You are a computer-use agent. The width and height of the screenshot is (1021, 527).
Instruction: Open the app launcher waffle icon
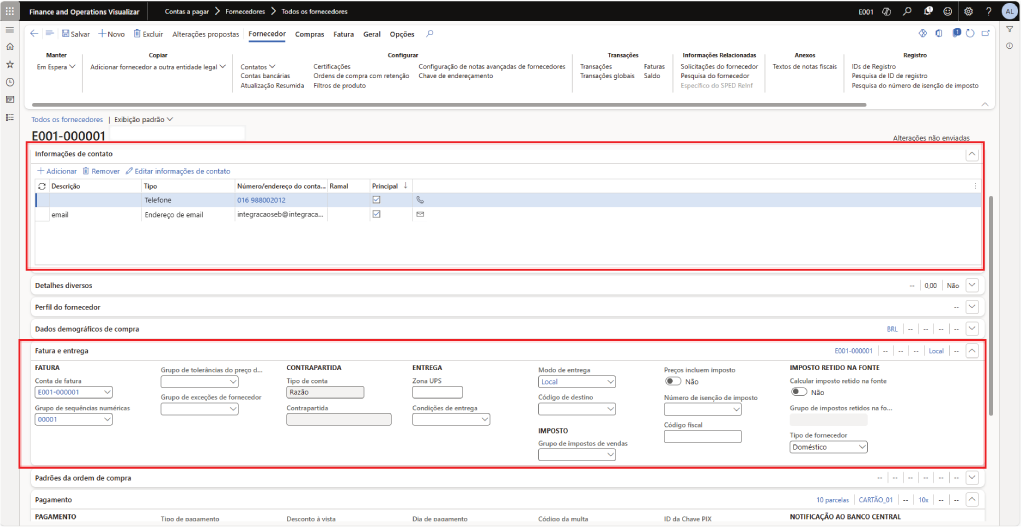(x=10, y=11)
